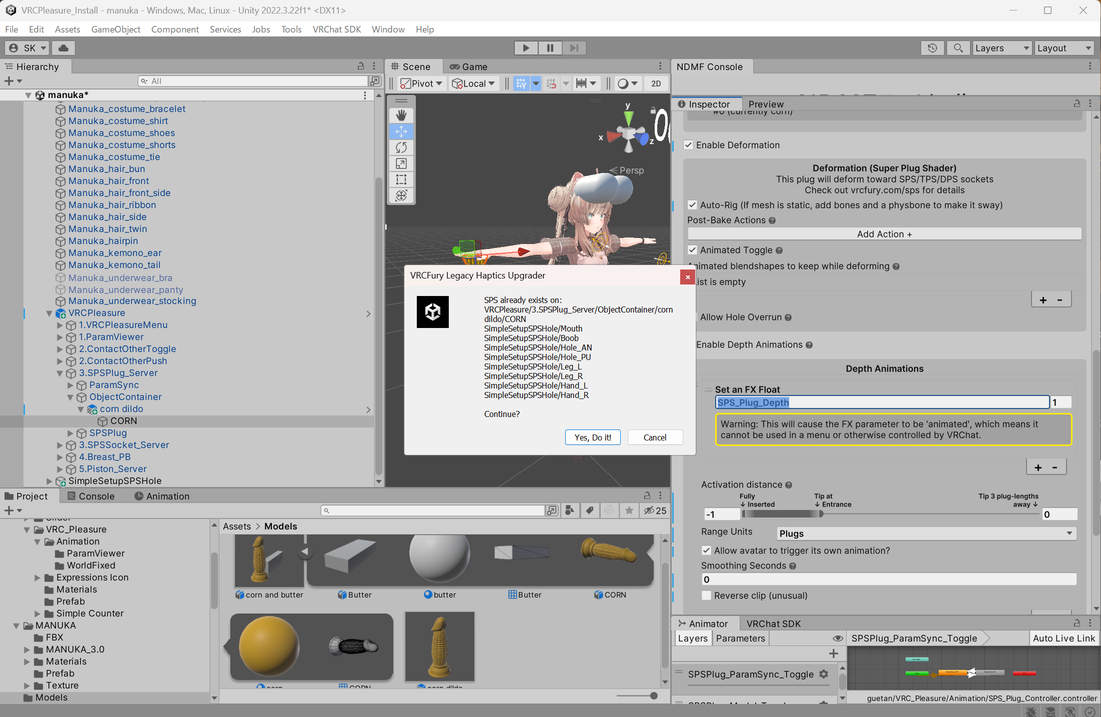The height and width of the screenshot is (717, 1101).
Task: Click the favorites star icon in Project
Action: point(629,511)
